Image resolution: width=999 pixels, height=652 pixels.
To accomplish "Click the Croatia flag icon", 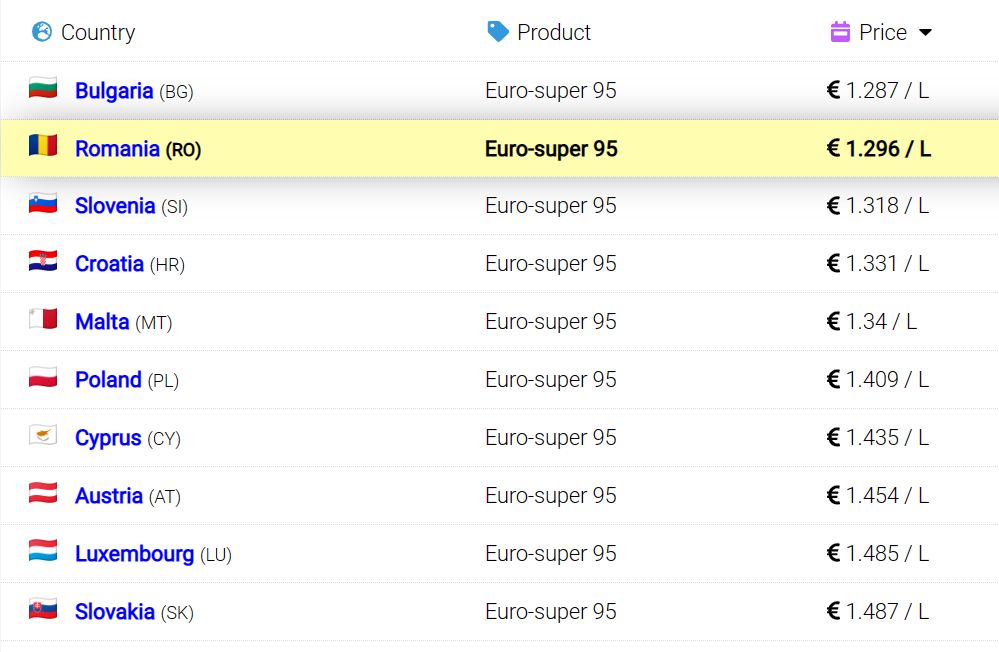I will pyautogui.click(x=43, y=261).
